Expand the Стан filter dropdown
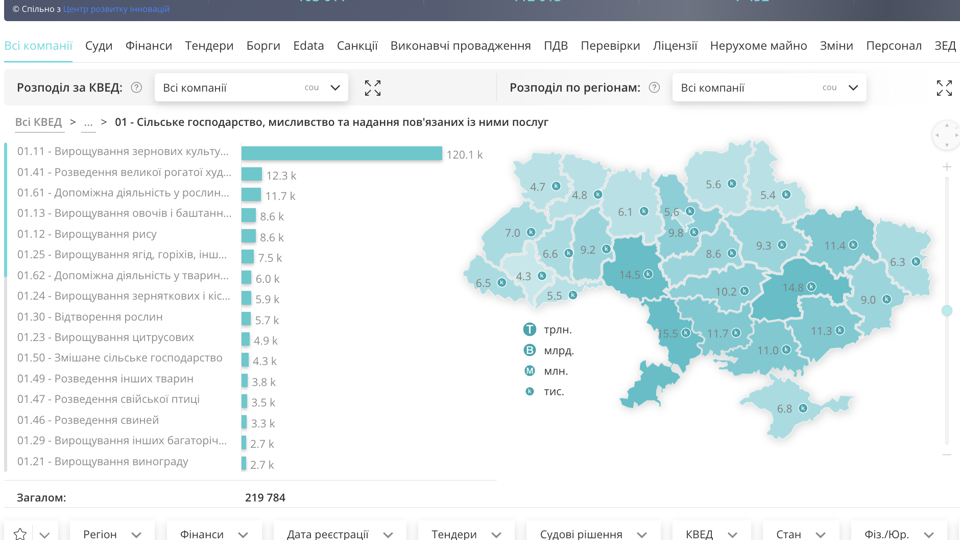This screenshot has height=540, width=960. 801,534
